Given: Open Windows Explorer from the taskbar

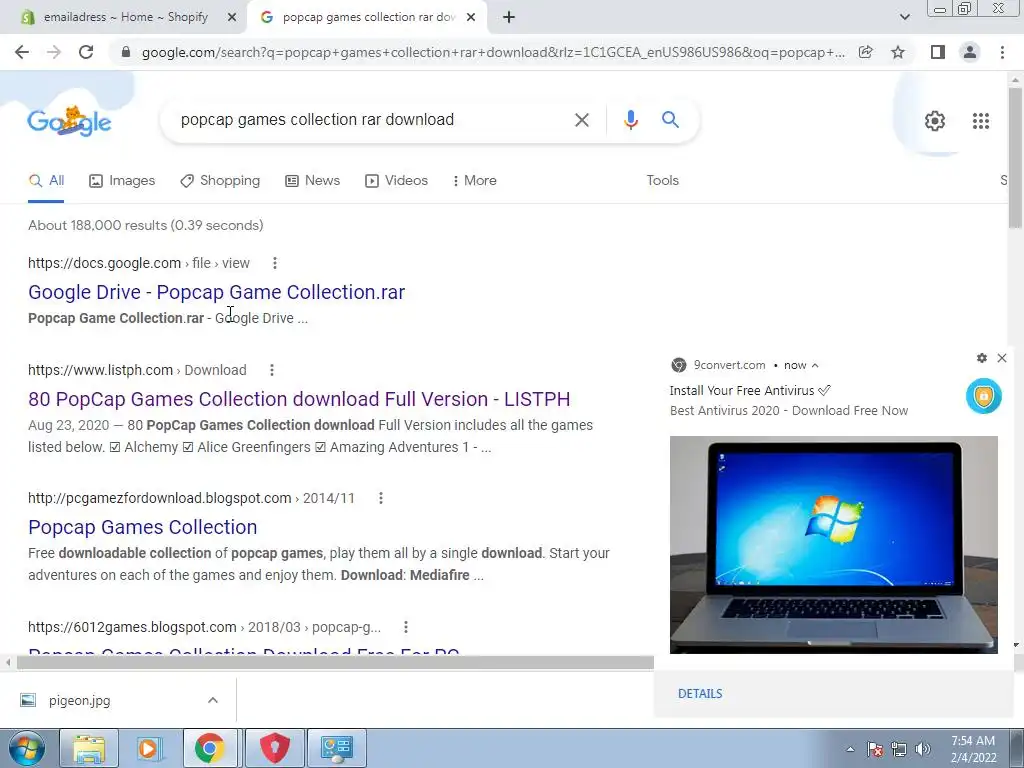Looking at the screenshot, I should 89,749.
